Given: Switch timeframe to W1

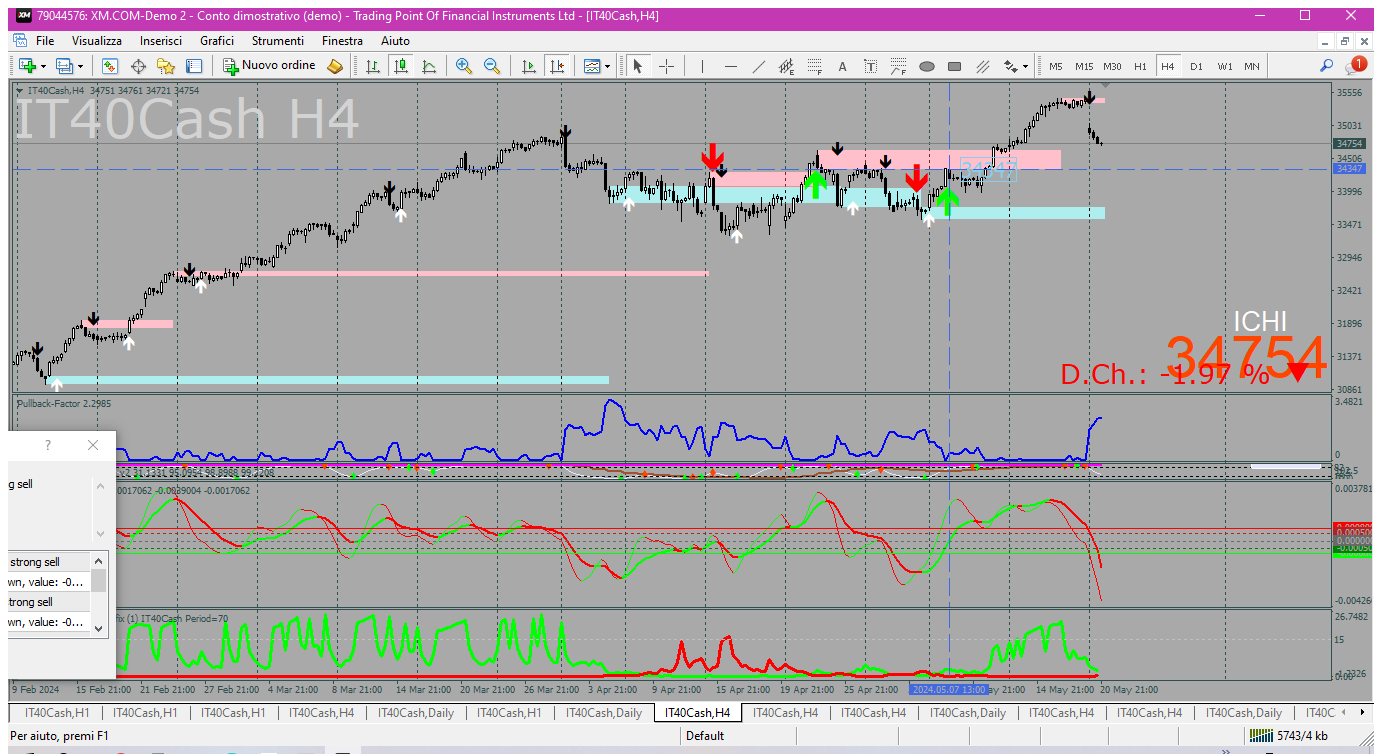Looking at the screenshot, I should click(x=1225, y=66).
